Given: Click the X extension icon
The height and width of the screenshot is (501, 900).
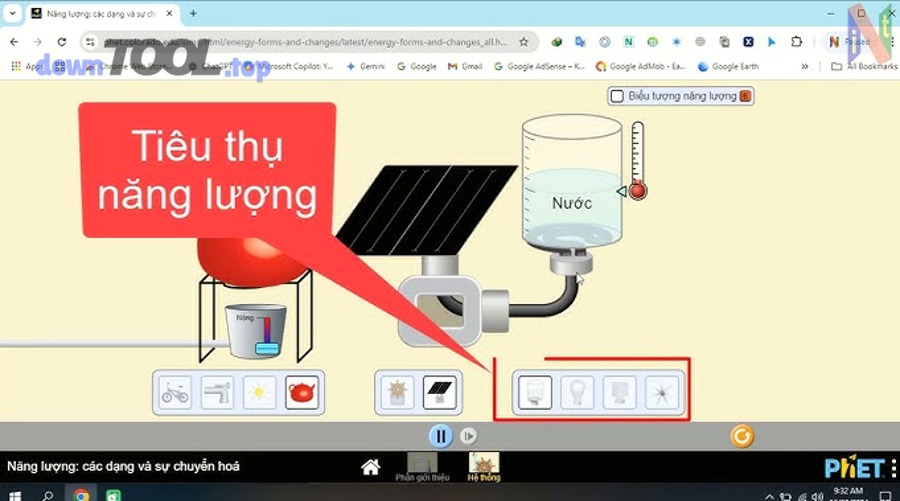Looking at the screenshot, I should pos(748,42).
